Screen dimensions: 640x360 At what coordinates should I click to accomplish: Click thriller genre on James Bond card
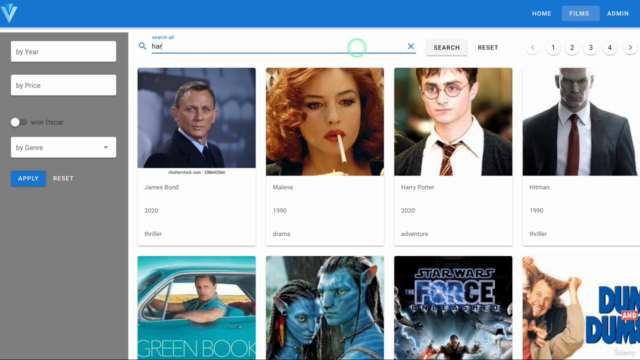[153, 234]
